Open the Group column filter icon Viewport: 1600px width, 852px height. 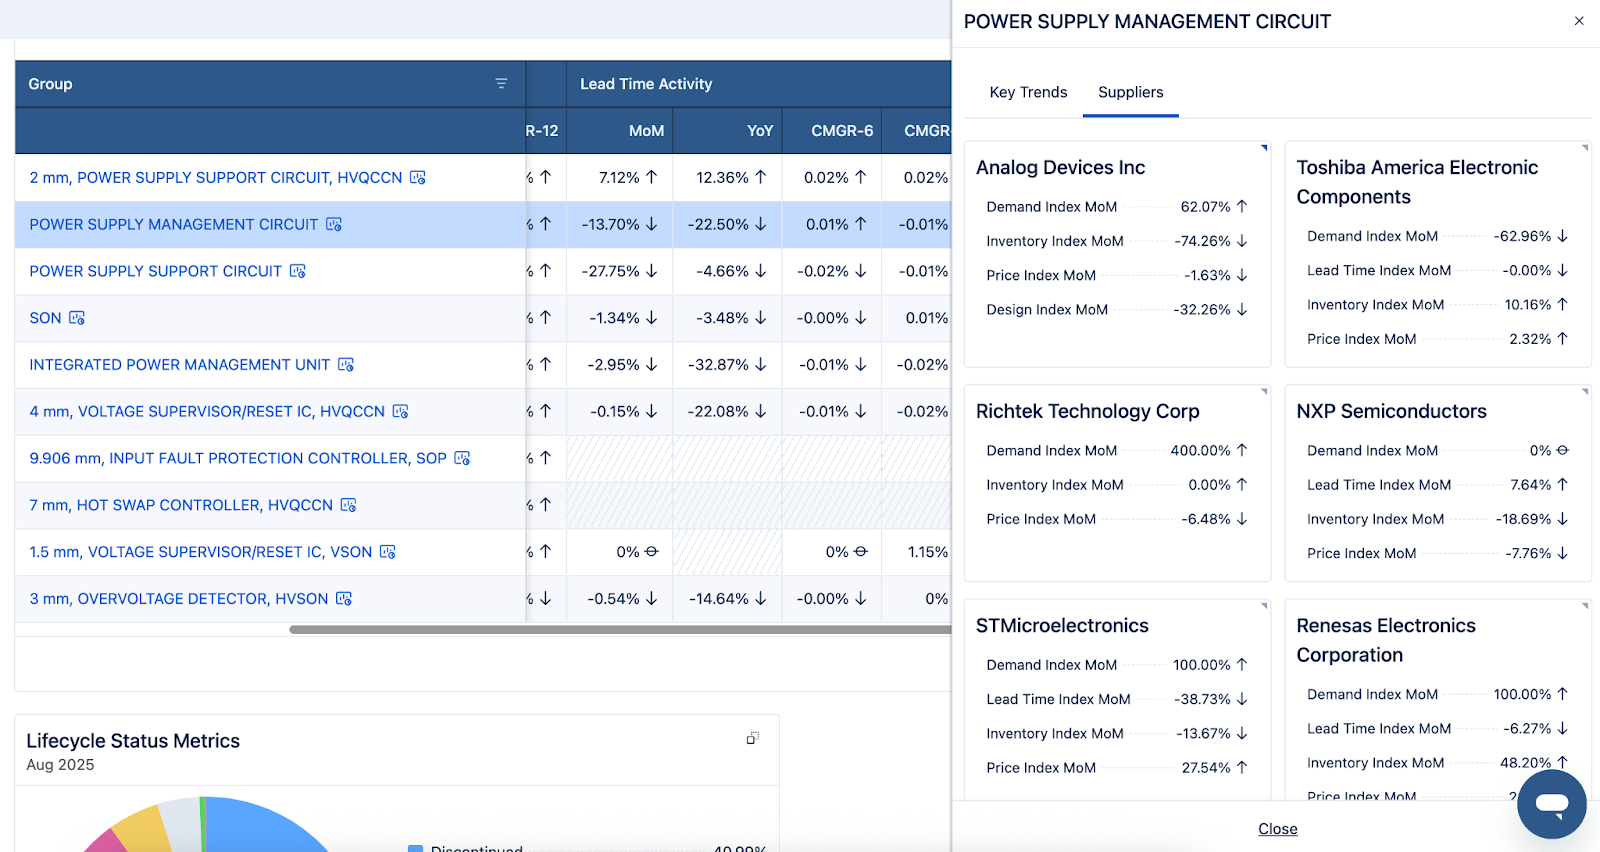click(501, 84)
